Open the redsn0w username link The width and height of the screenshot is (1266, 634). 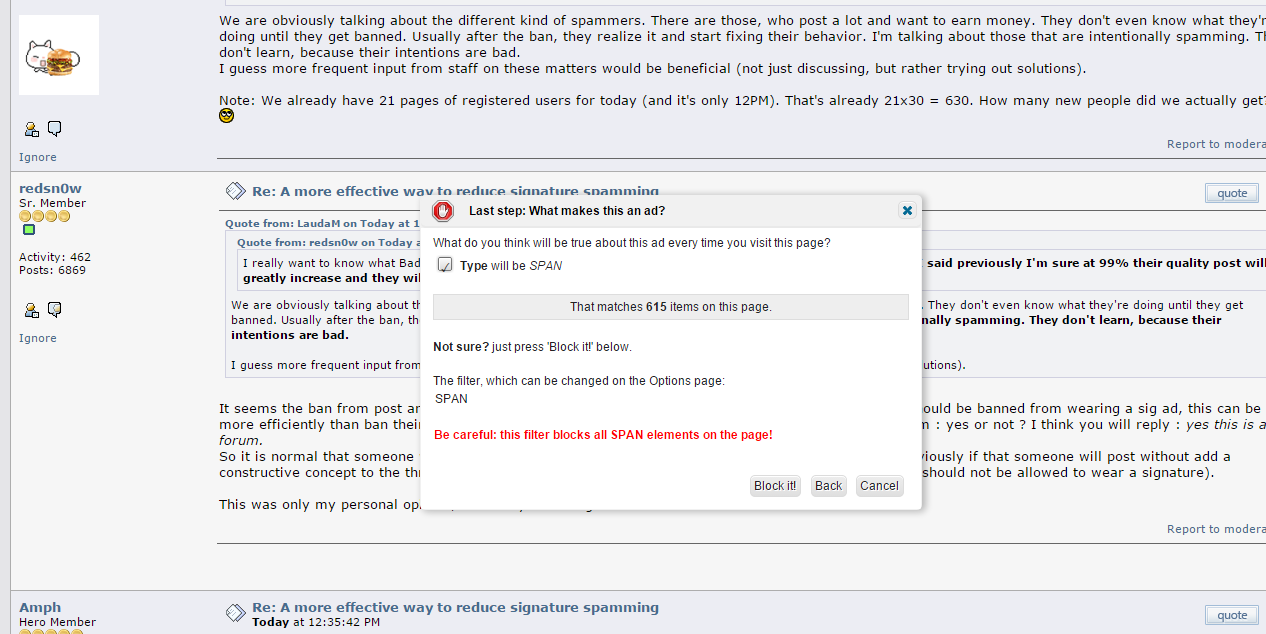pyautogui.click(x=50, y=188)
